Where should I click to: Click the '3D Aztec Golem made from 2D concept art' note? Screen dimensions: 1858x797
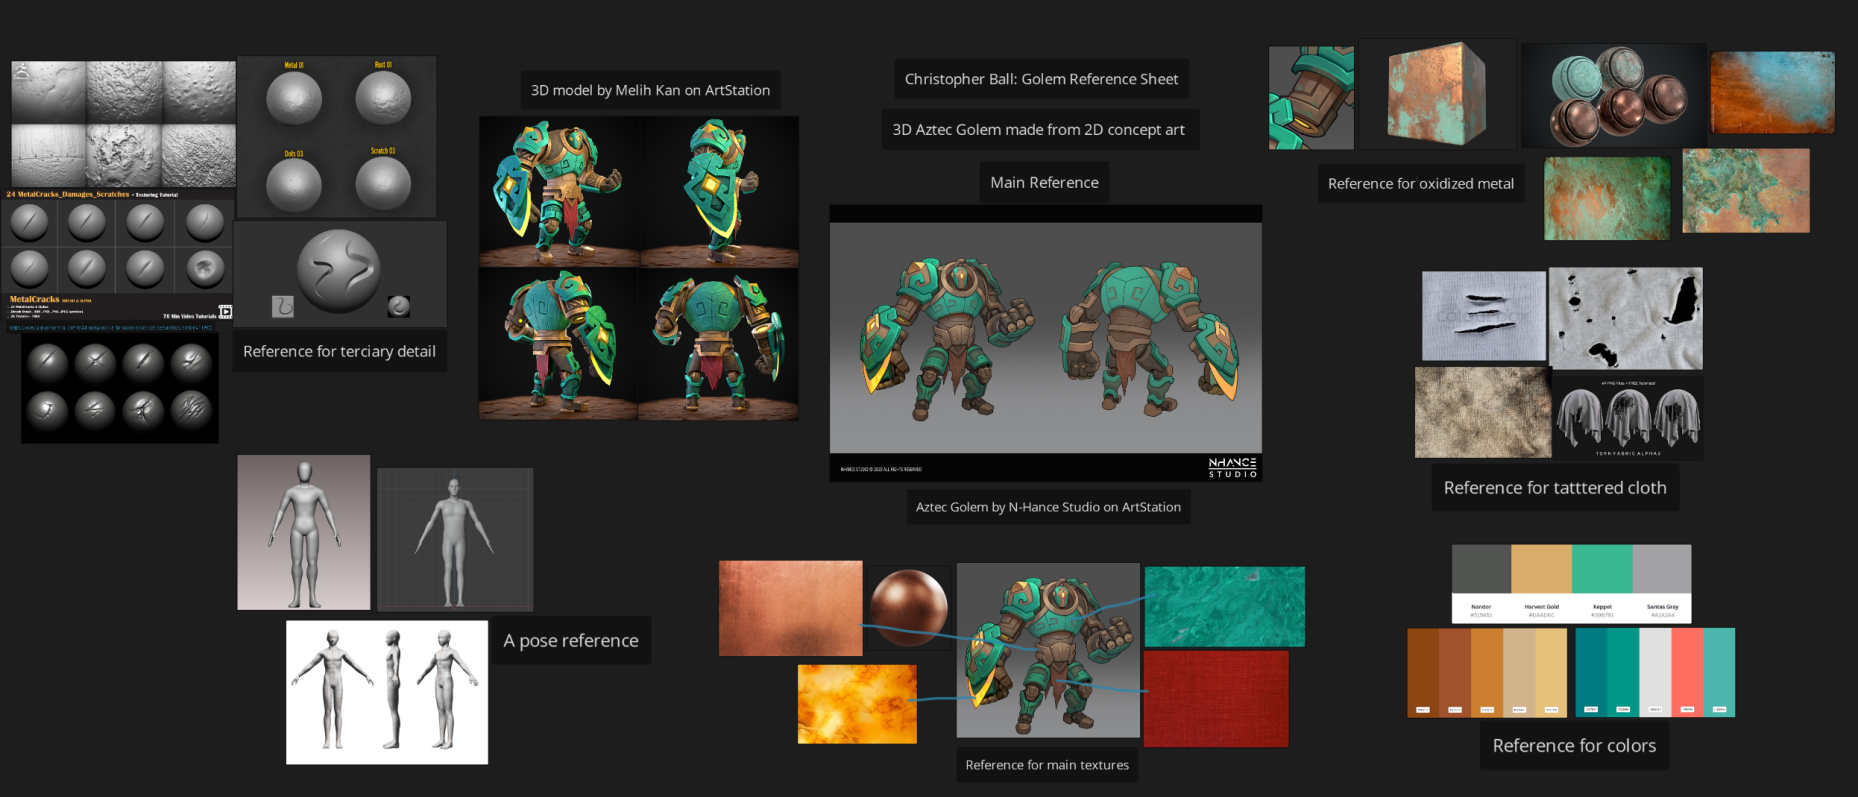[x=1039, y=130]
